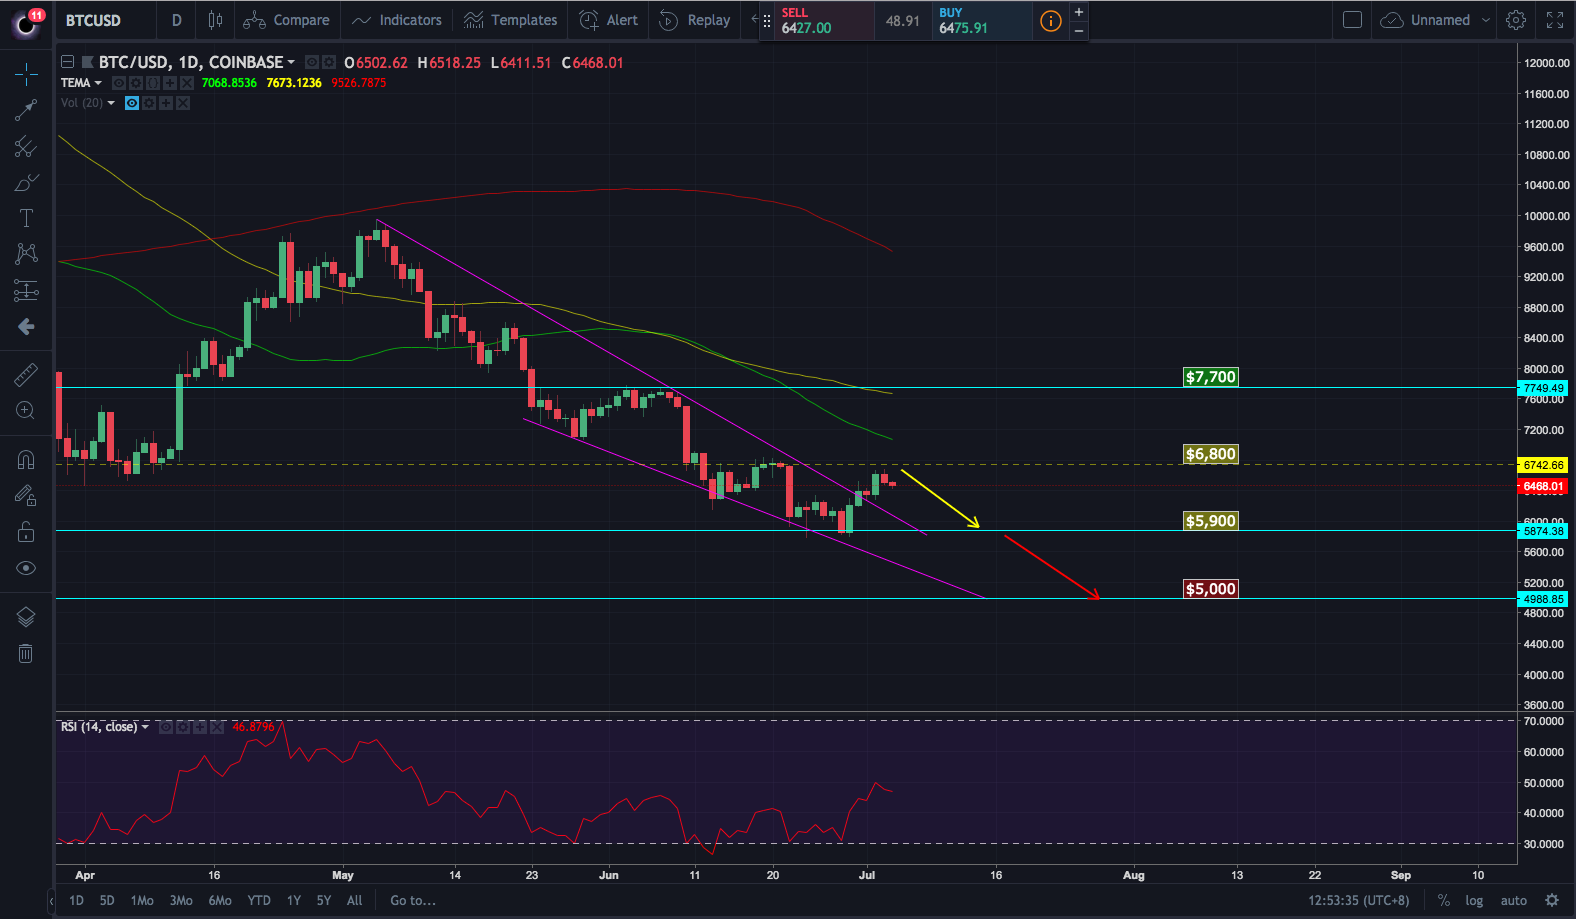This screenshot has width=1576, height=919.
Task: Toggle magnet mode for drawings
Action: pos(26,460)
